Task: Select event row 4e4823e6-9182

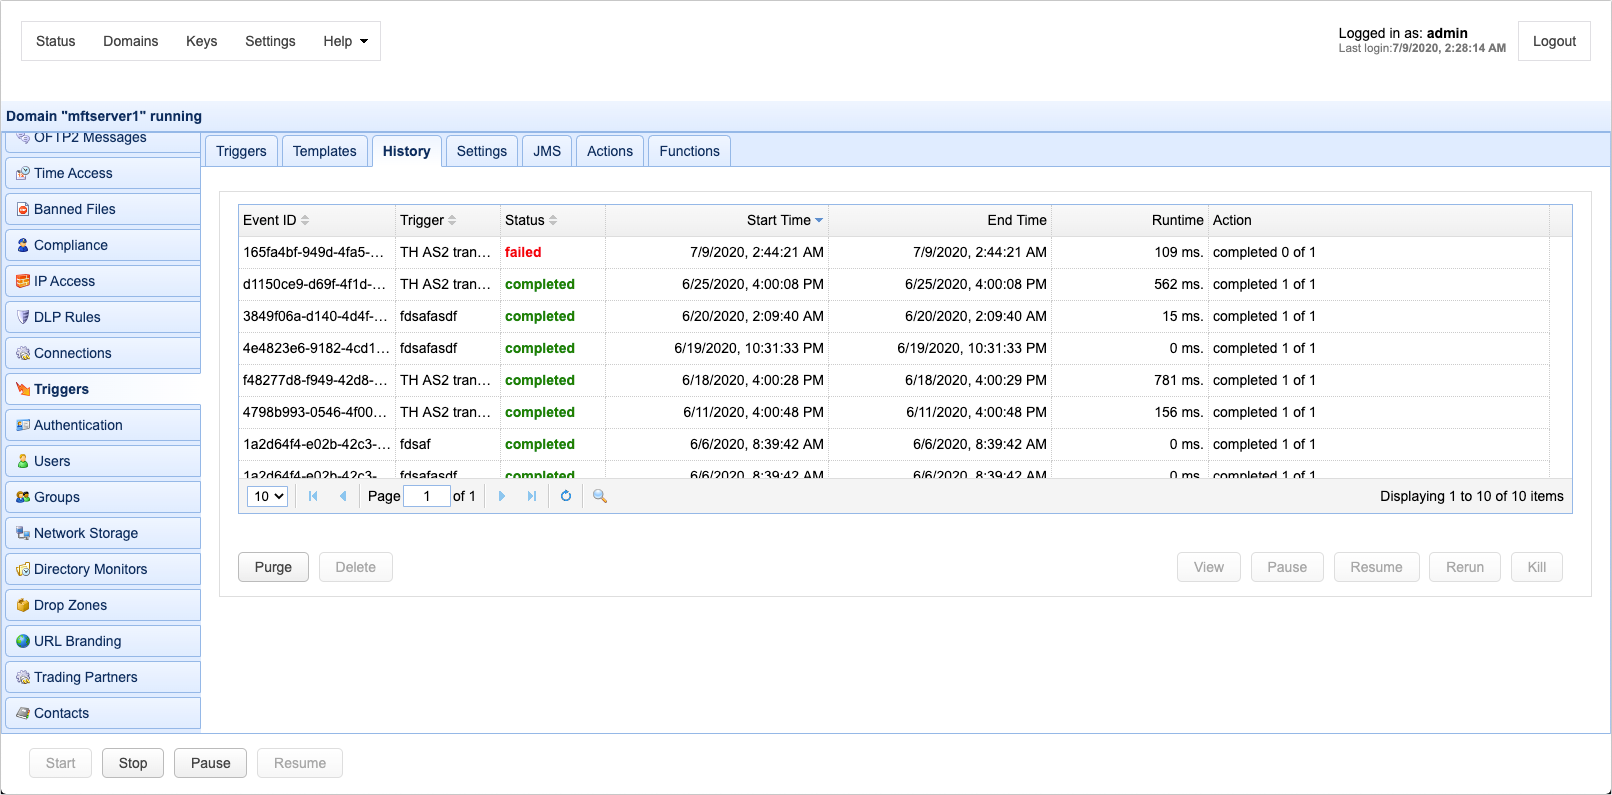Action: tap(894, 348)
